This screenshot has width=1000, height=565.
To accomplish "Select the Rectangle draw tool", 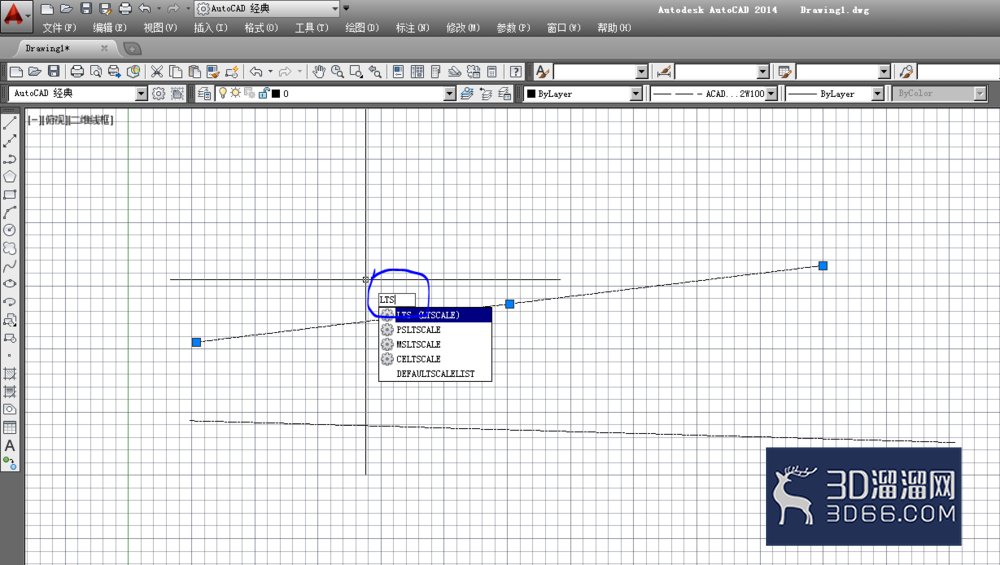I will [10, 194].
